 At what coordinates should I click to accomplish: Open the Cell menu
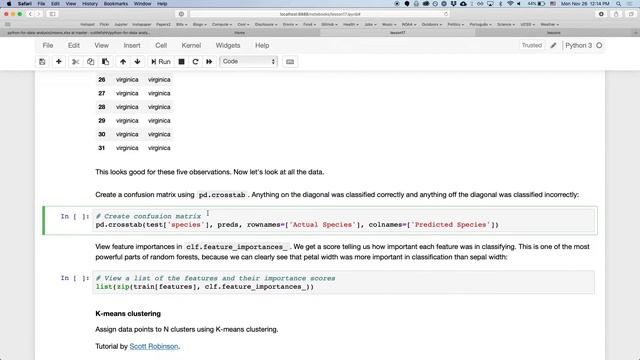(x=161, y=45)
